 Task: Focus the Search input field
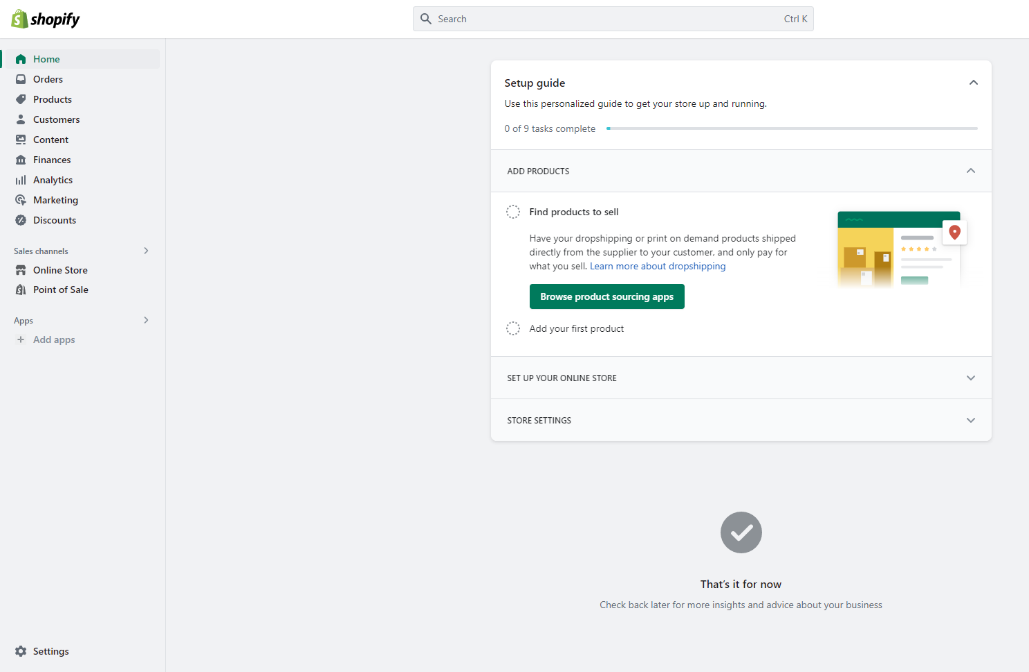pyautogui.click(x=613, y=19)
